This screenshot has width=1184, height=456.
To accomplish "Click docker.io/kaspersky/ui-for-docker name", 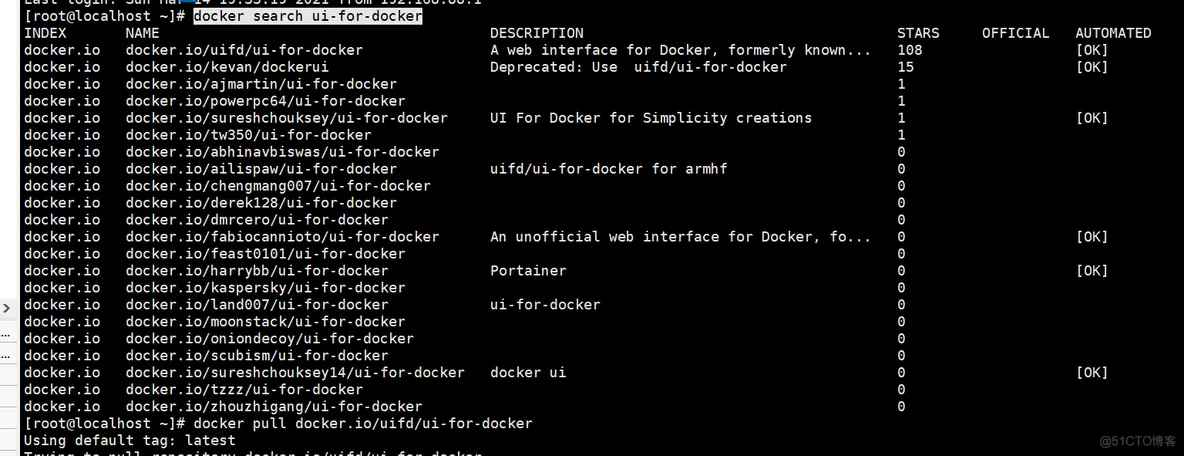I will (x=265, y=288).
